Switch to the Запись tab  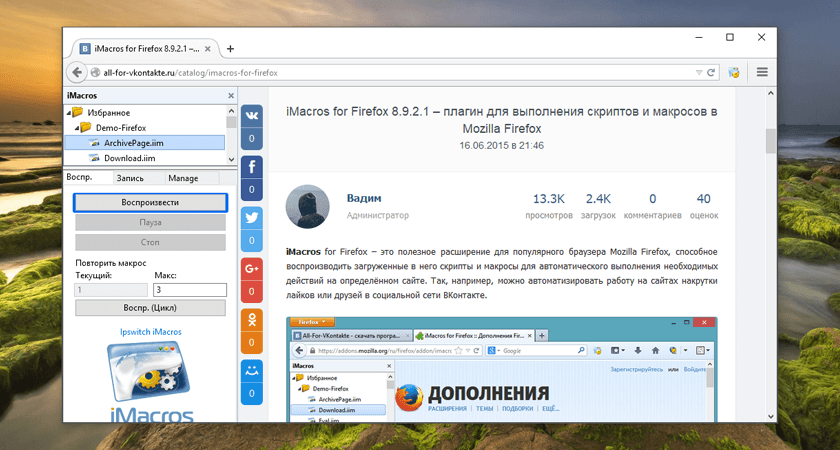(138, 178)
